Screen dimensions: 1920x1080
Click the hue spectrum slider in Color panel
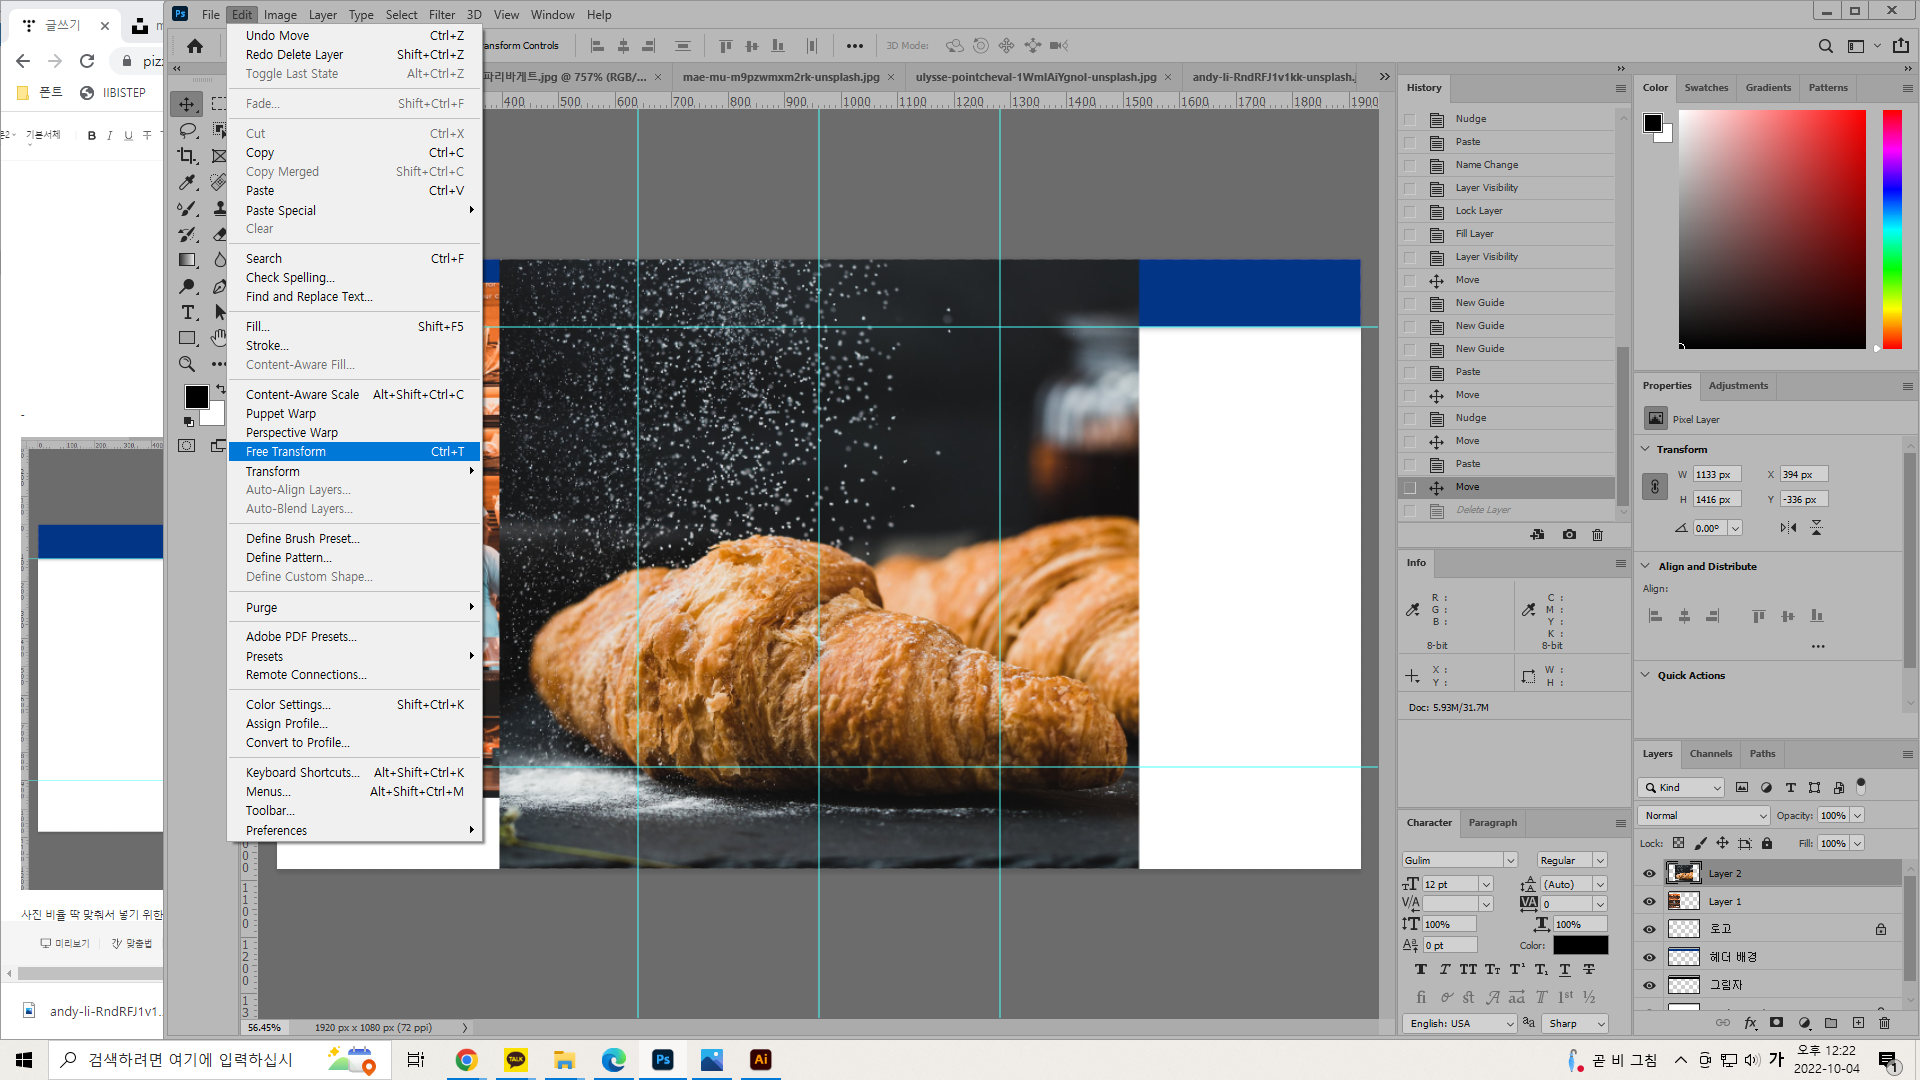click(x=1892, y=229)
